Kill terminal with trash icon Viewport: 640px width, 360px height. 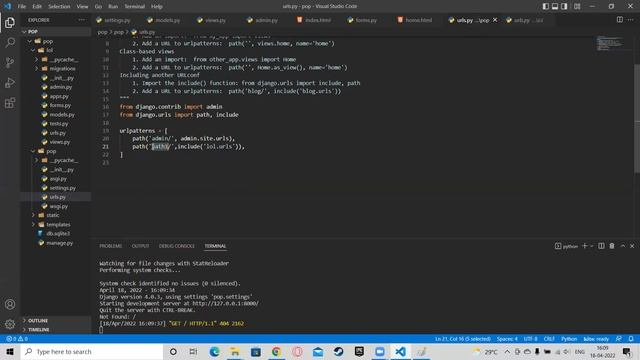click(x=612, y=246)
